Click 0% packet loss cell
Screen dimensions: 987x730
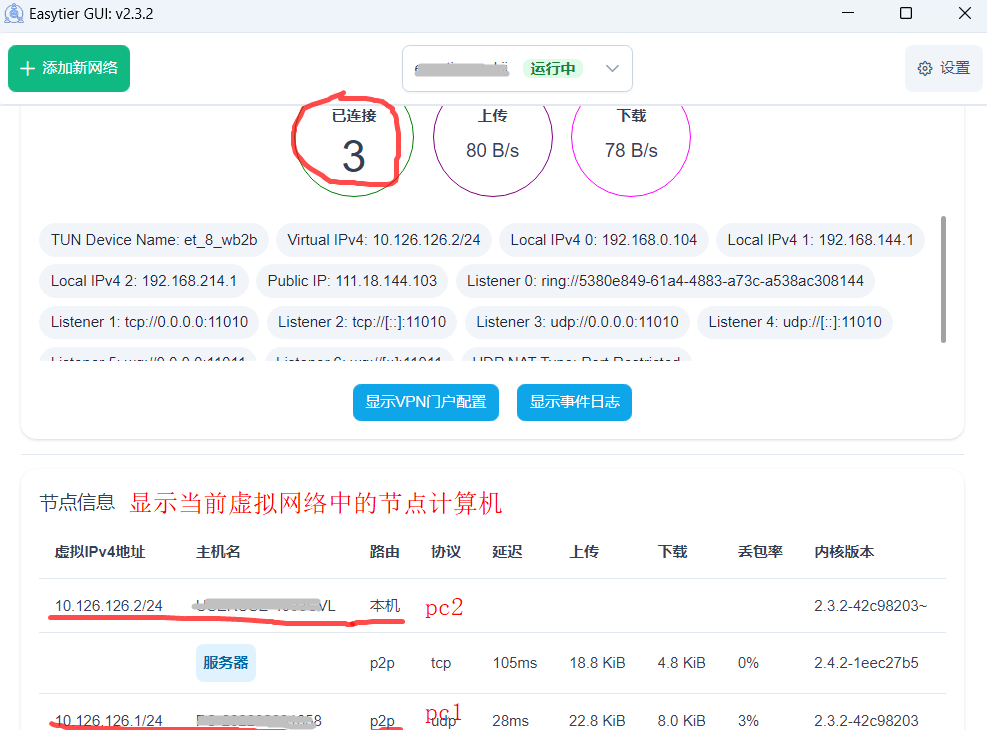(748, 663)
